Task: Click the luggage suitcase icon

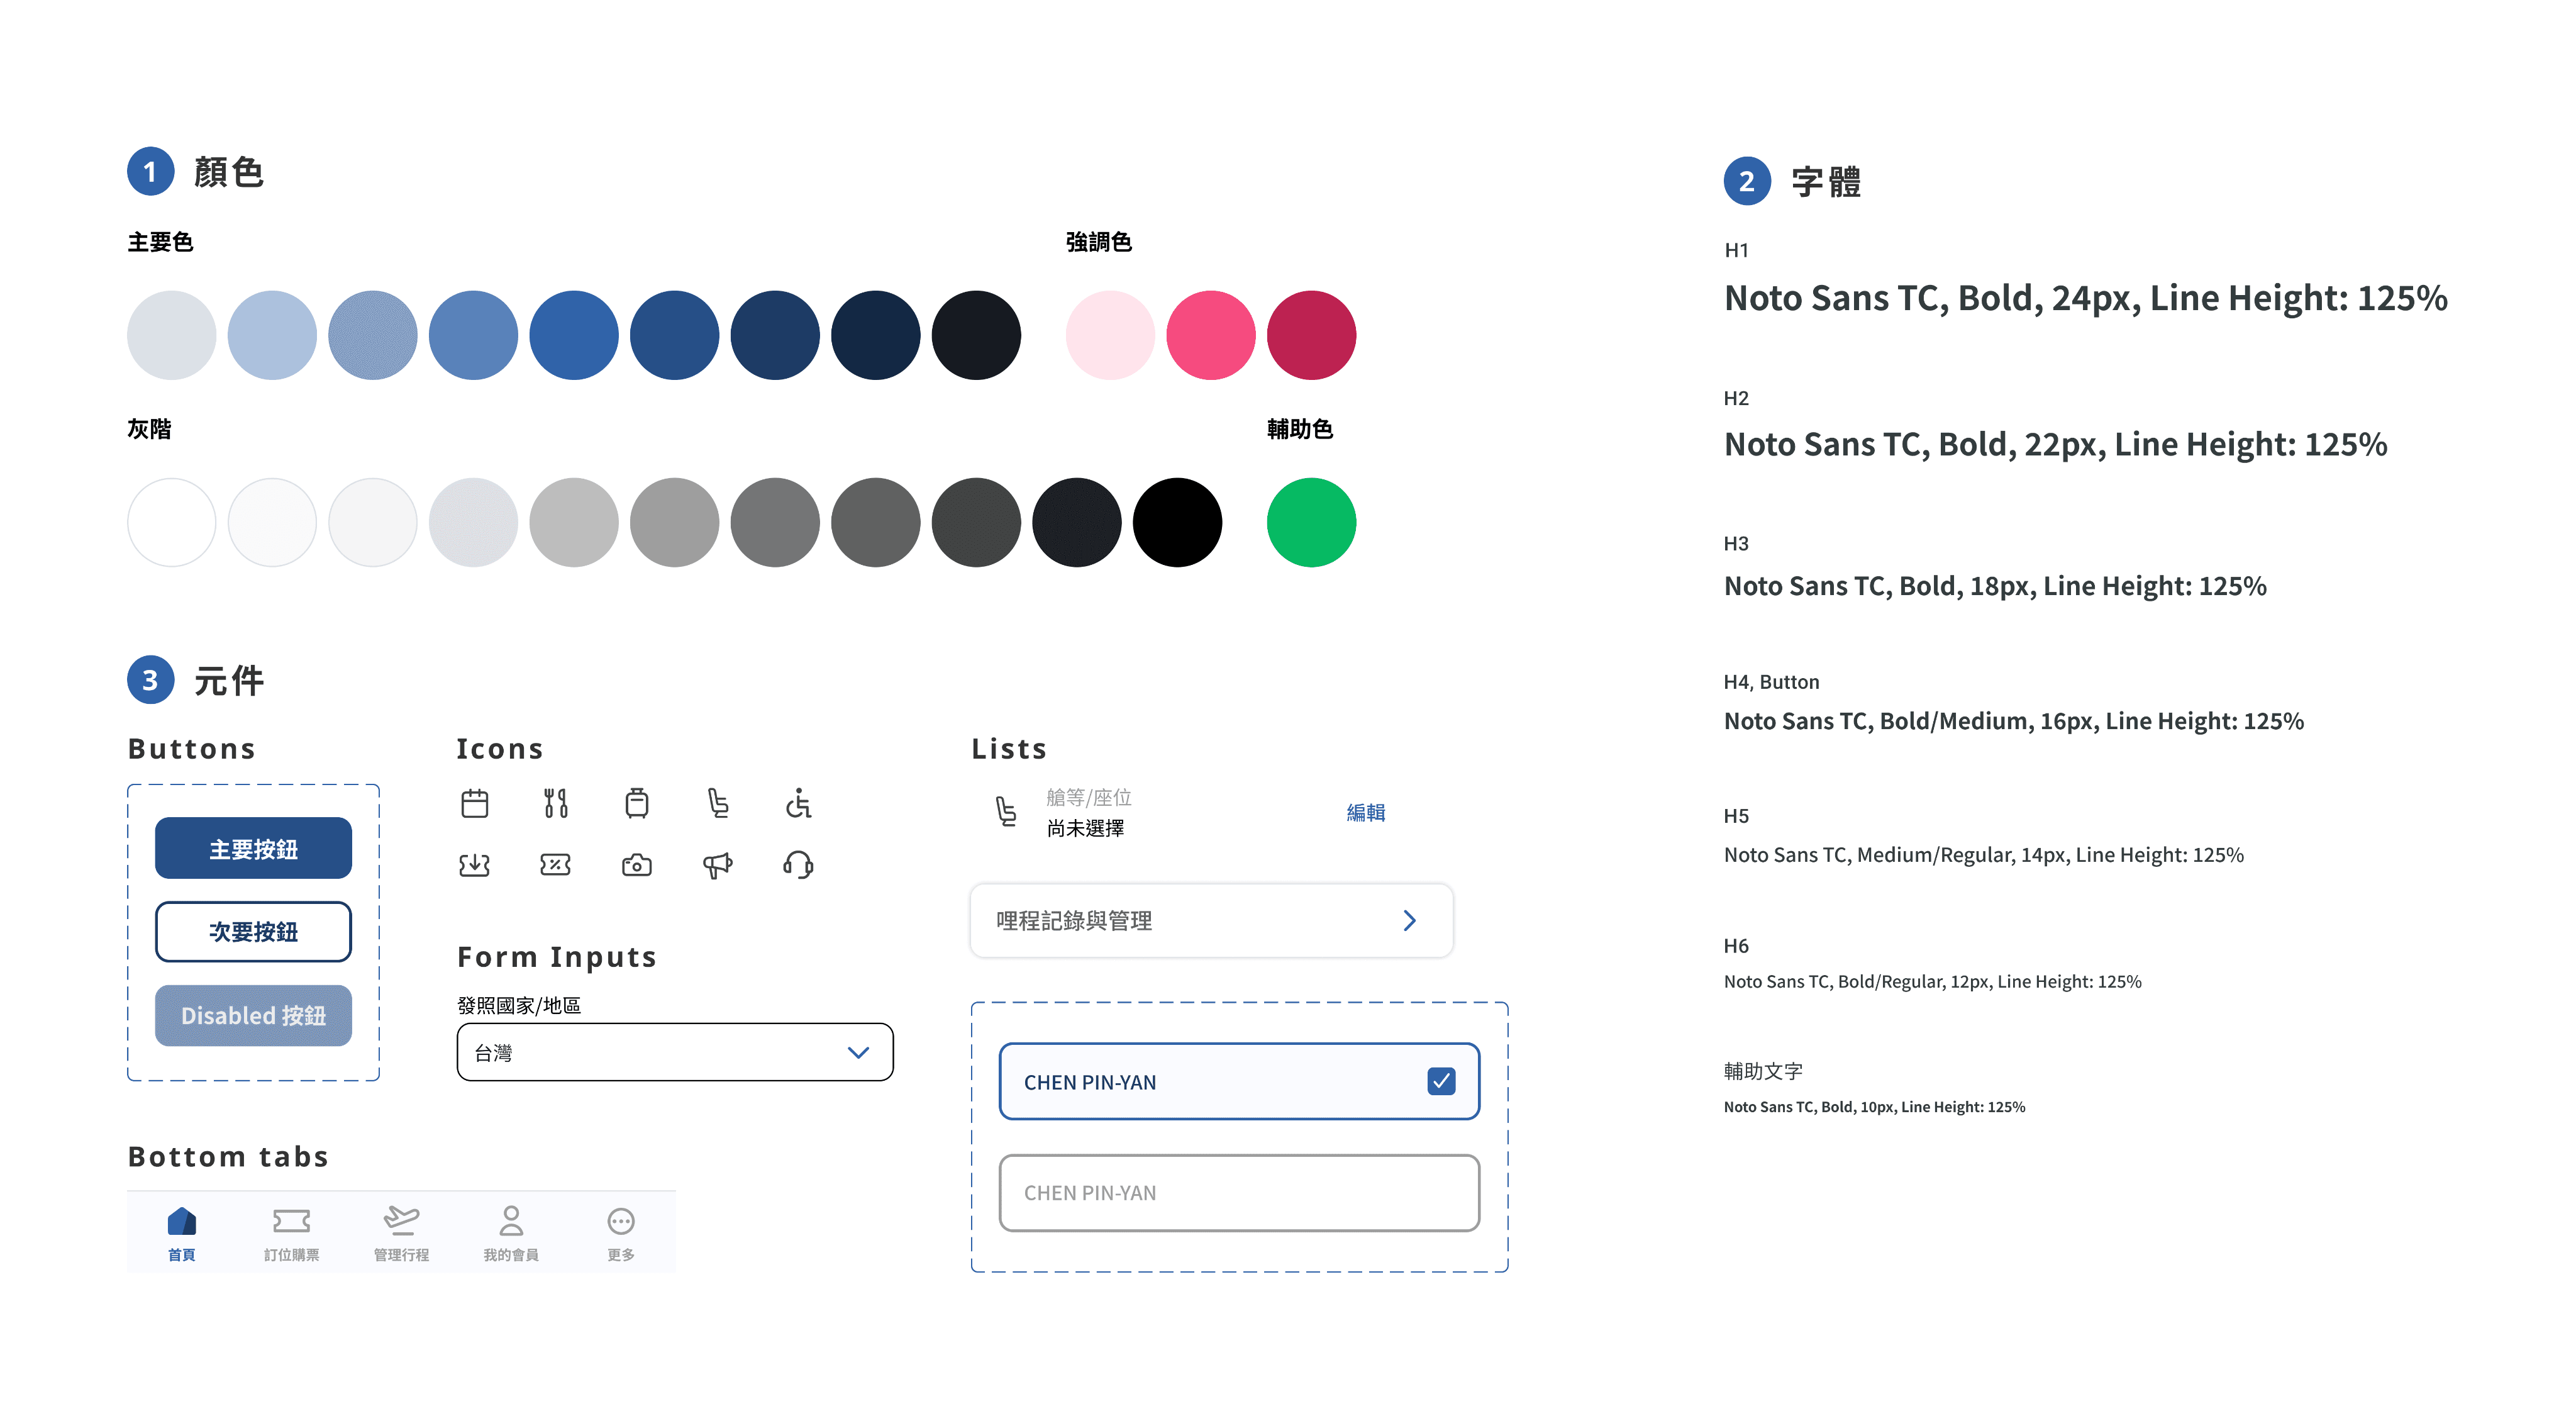Action: 637,803
